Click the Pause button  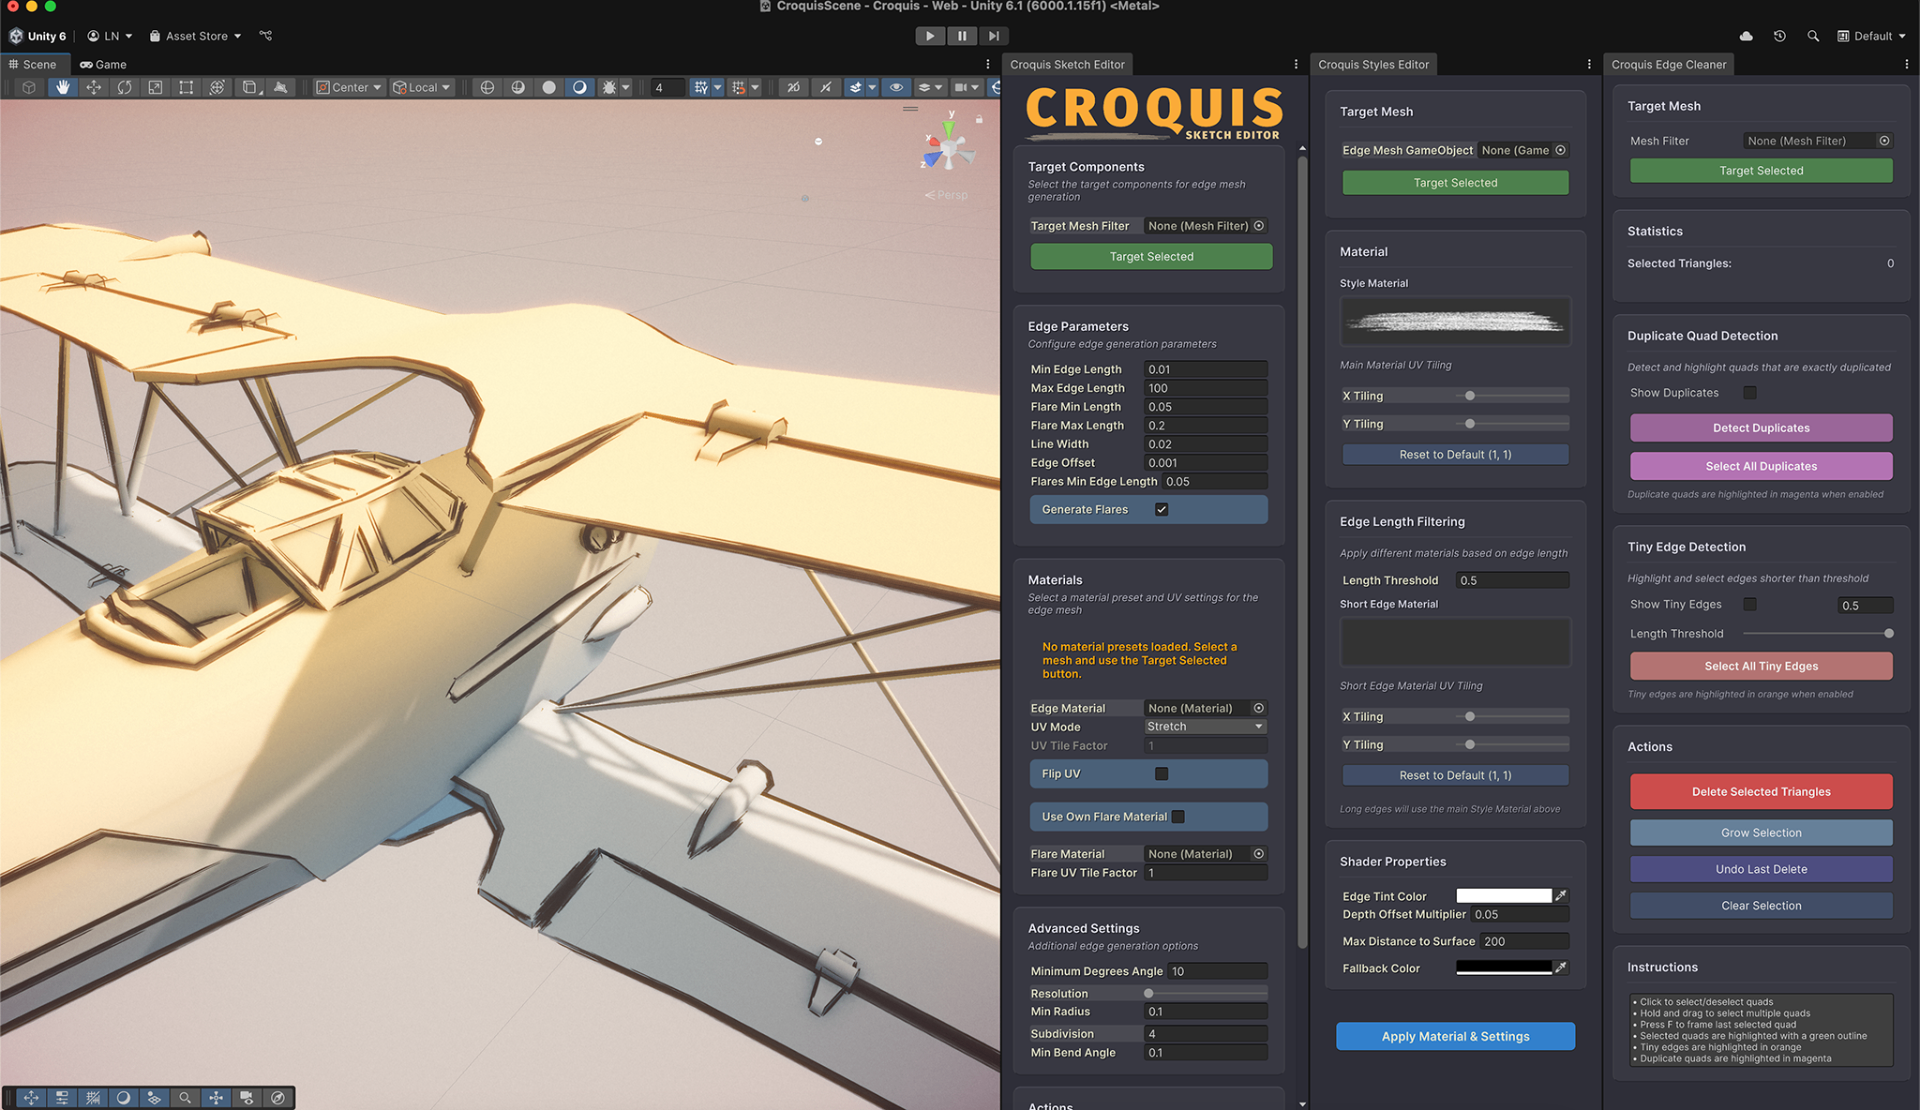tap(962, 36)
